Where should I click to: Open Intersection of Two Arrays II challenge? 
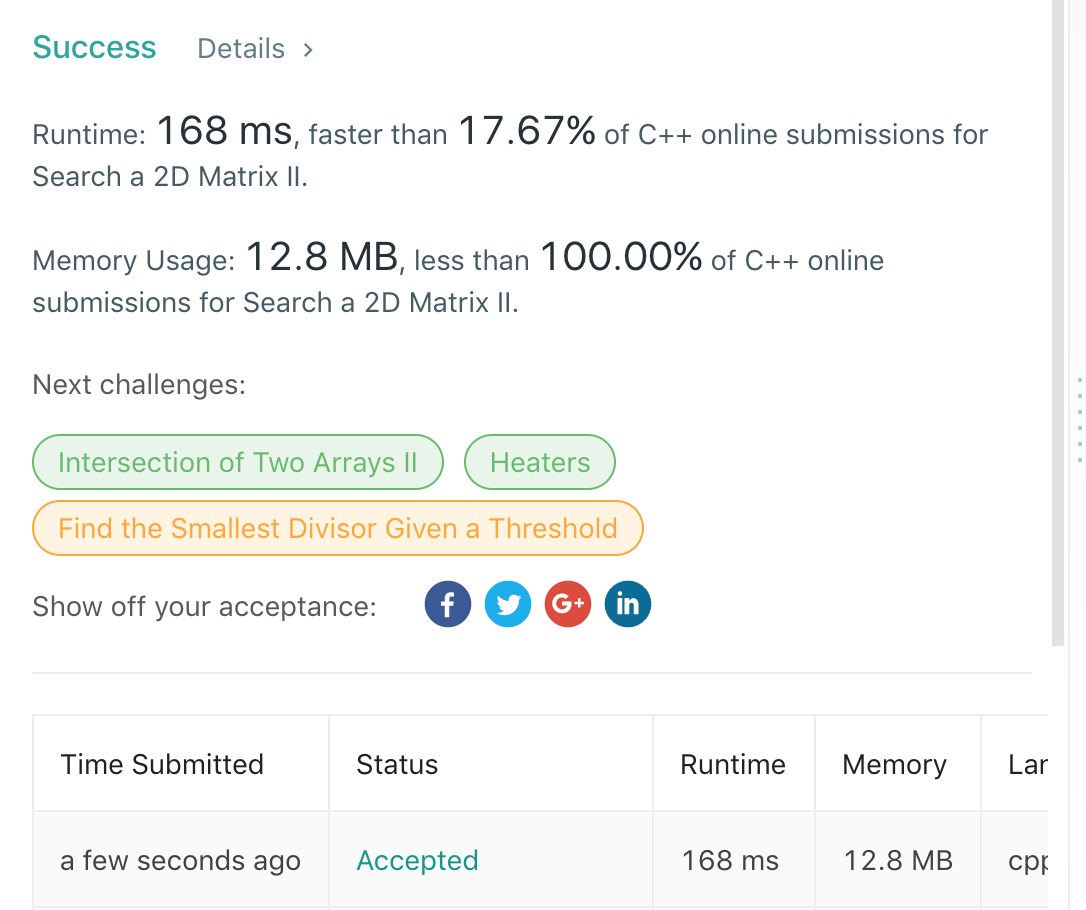[238, 462]
